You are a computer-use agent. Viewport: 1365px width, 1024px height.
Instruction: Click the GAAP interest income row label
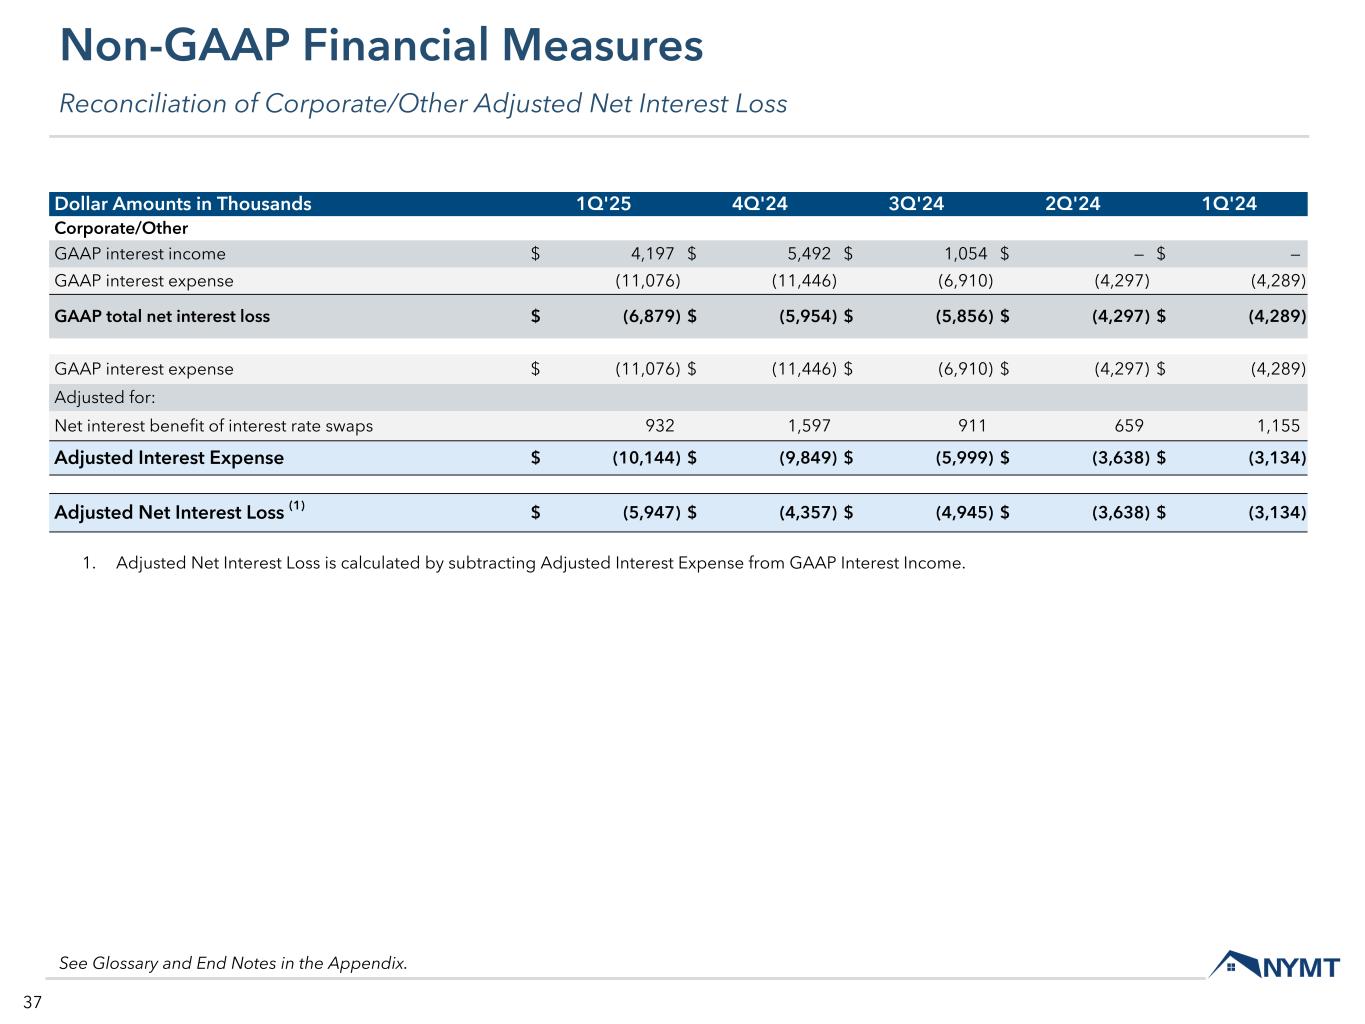140,254
